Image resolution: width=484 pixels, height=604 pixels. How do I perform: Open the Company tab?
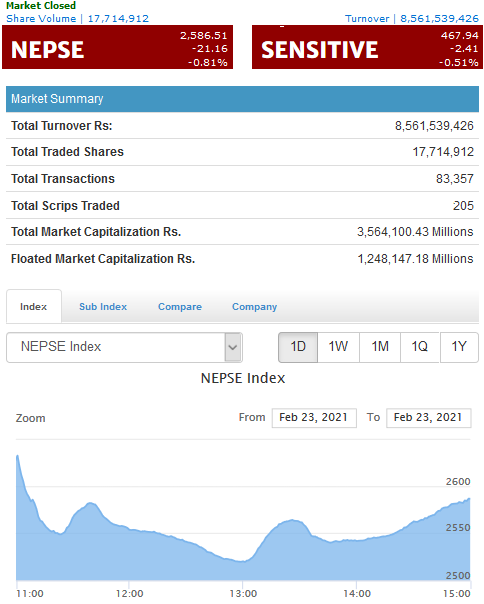coord(254,307)
